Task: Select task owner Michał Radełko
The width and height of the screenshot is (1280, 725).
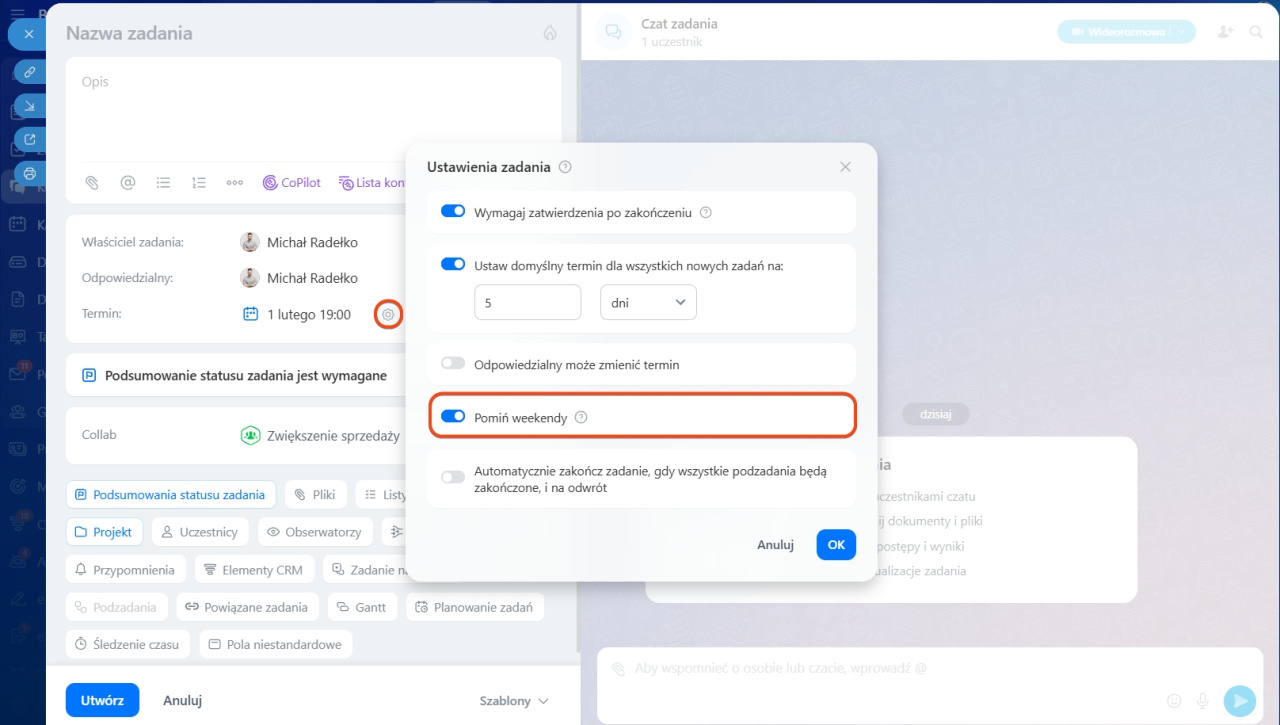Action: [x=299, y=242]
